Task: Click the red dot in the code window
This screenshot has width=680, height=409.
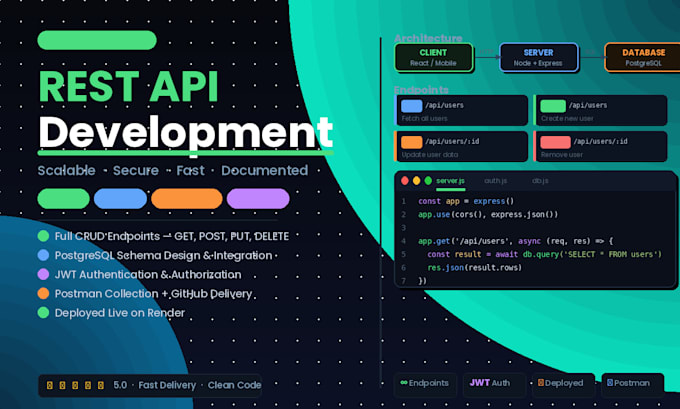Action: coord(405,181)
